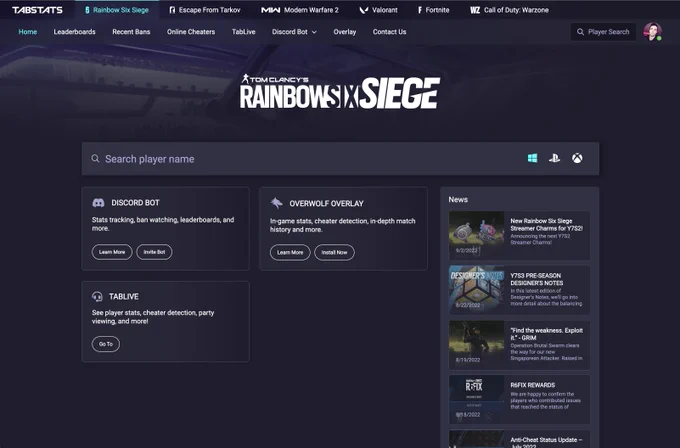Open the Leaderboards page
Screen dimensions: 680x448
[75, 32]
